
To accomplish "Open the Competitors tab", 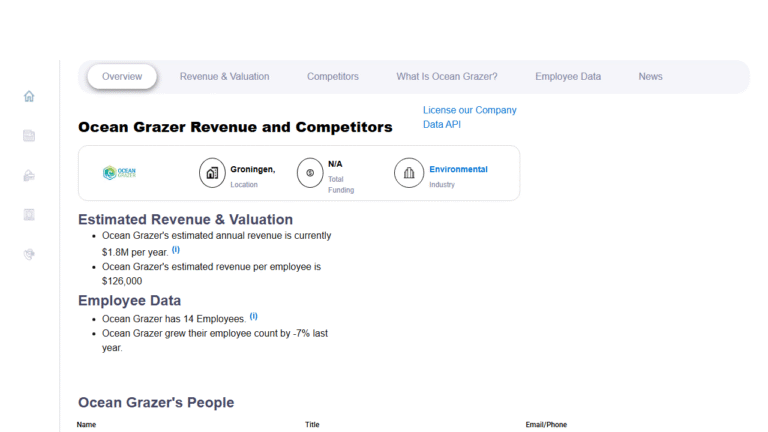I will click(333, 77).
